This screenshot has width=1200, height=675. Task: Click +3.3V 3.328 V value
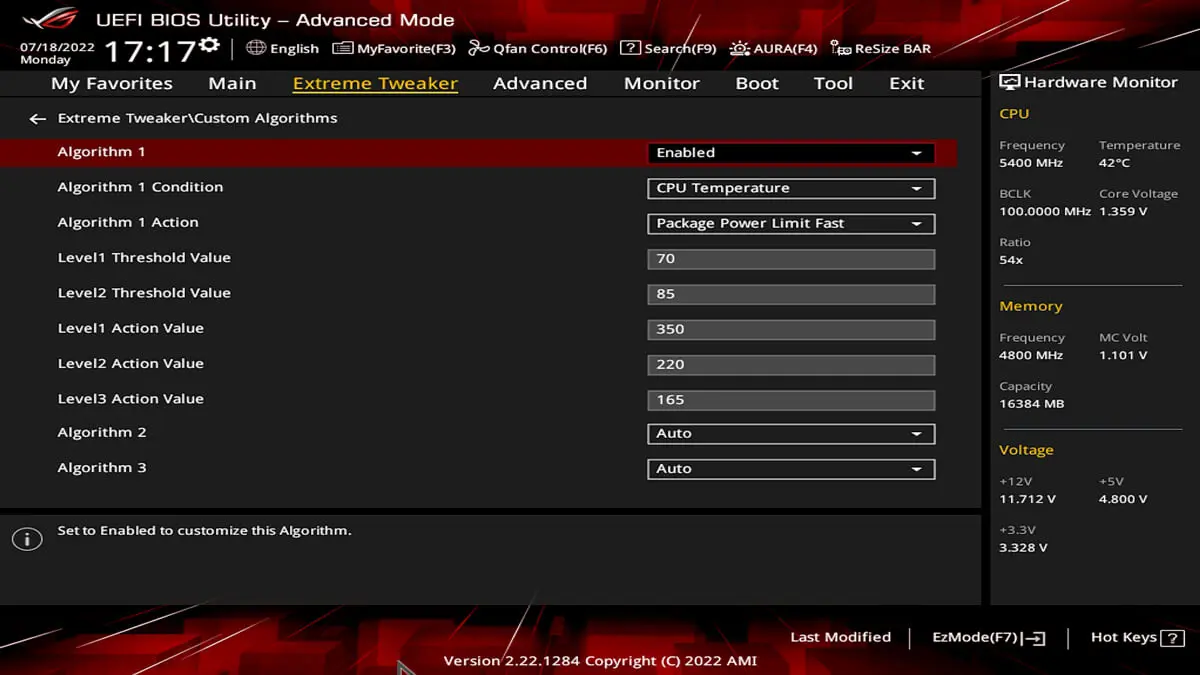tap(1023, 547)
